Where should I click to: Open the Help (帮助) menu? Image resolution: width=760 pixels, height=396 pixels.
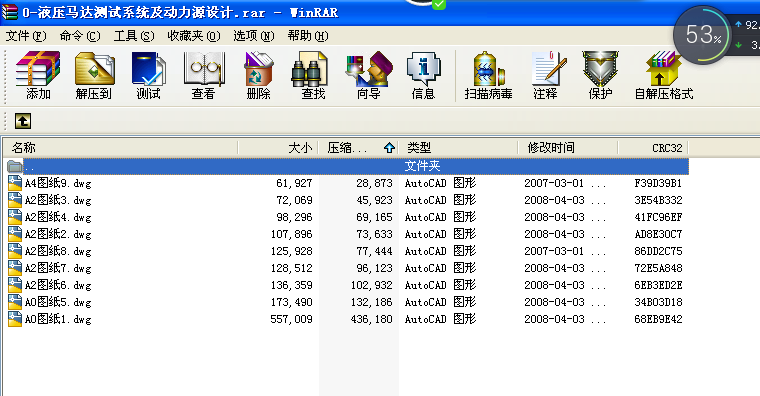click(x=308, y=36)
